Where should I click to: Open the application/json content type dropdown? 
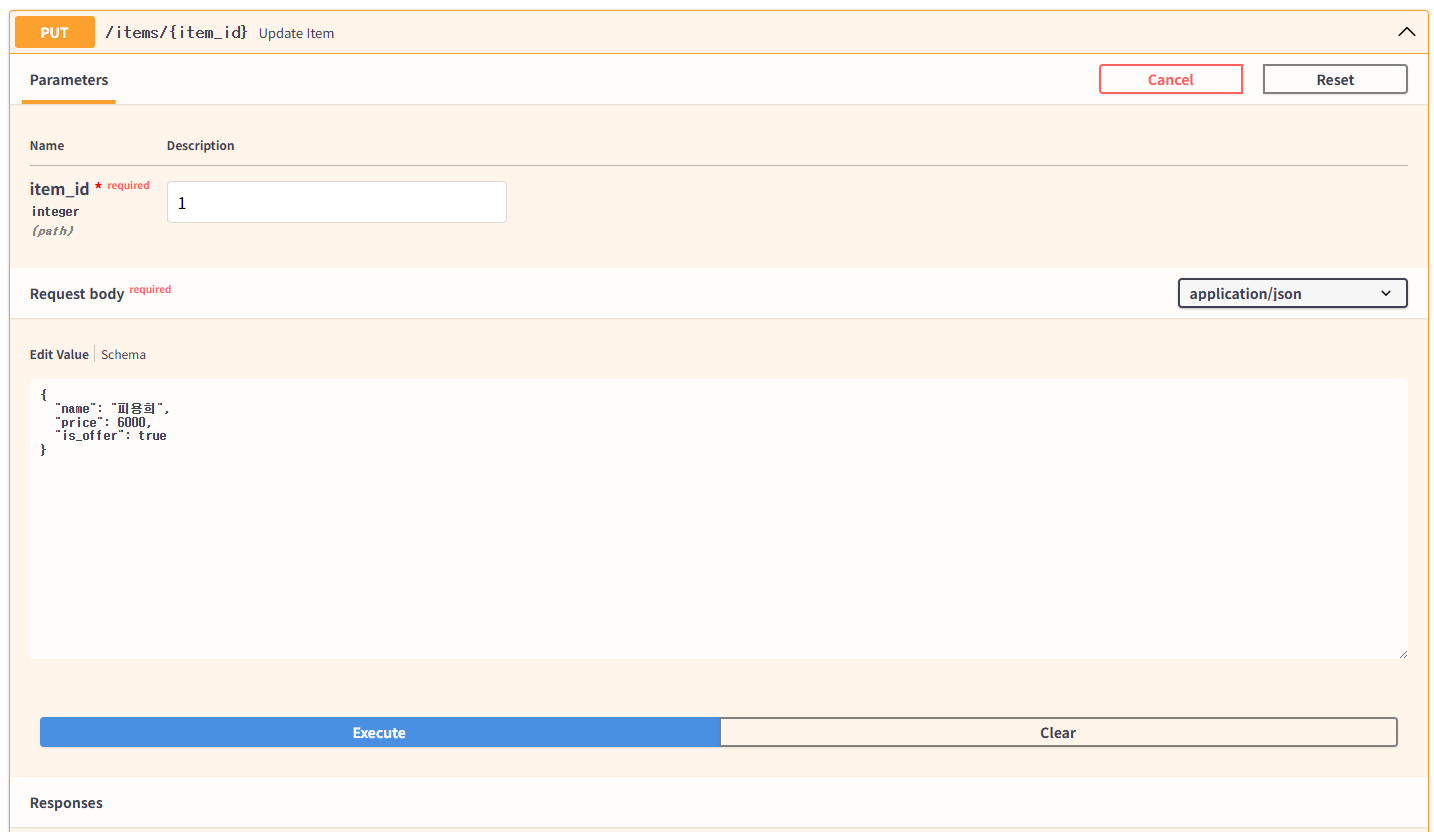click(1292, 294)
